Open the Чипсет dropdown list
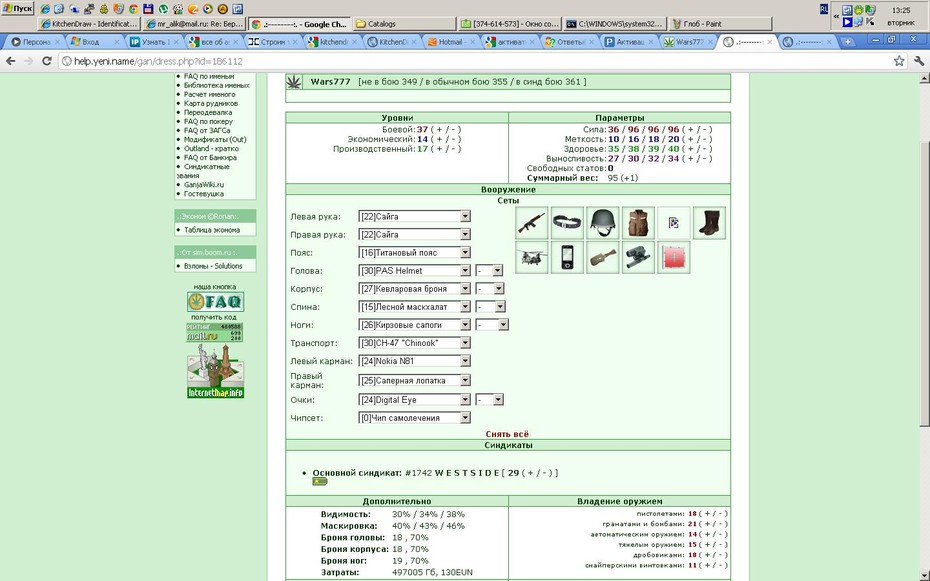The width and height of the screenshot is (930, 581). pos(415,417)
